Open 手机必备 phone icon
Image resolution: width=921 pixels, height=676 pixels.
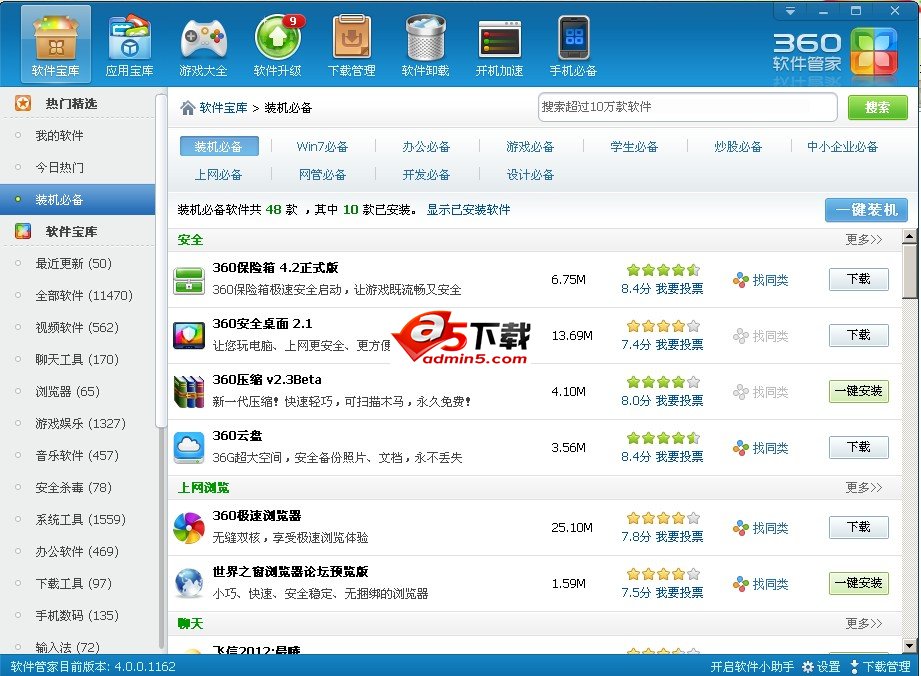pyautogui.click(x=573, y=45)
